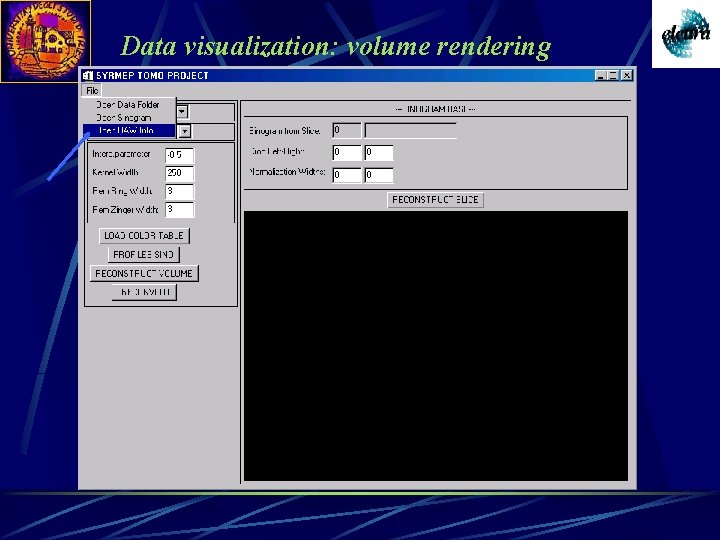Click the button below RECONSTRUCT VOLUME
The height and width of the screenshot is (540, 720).
pos(144,292)
